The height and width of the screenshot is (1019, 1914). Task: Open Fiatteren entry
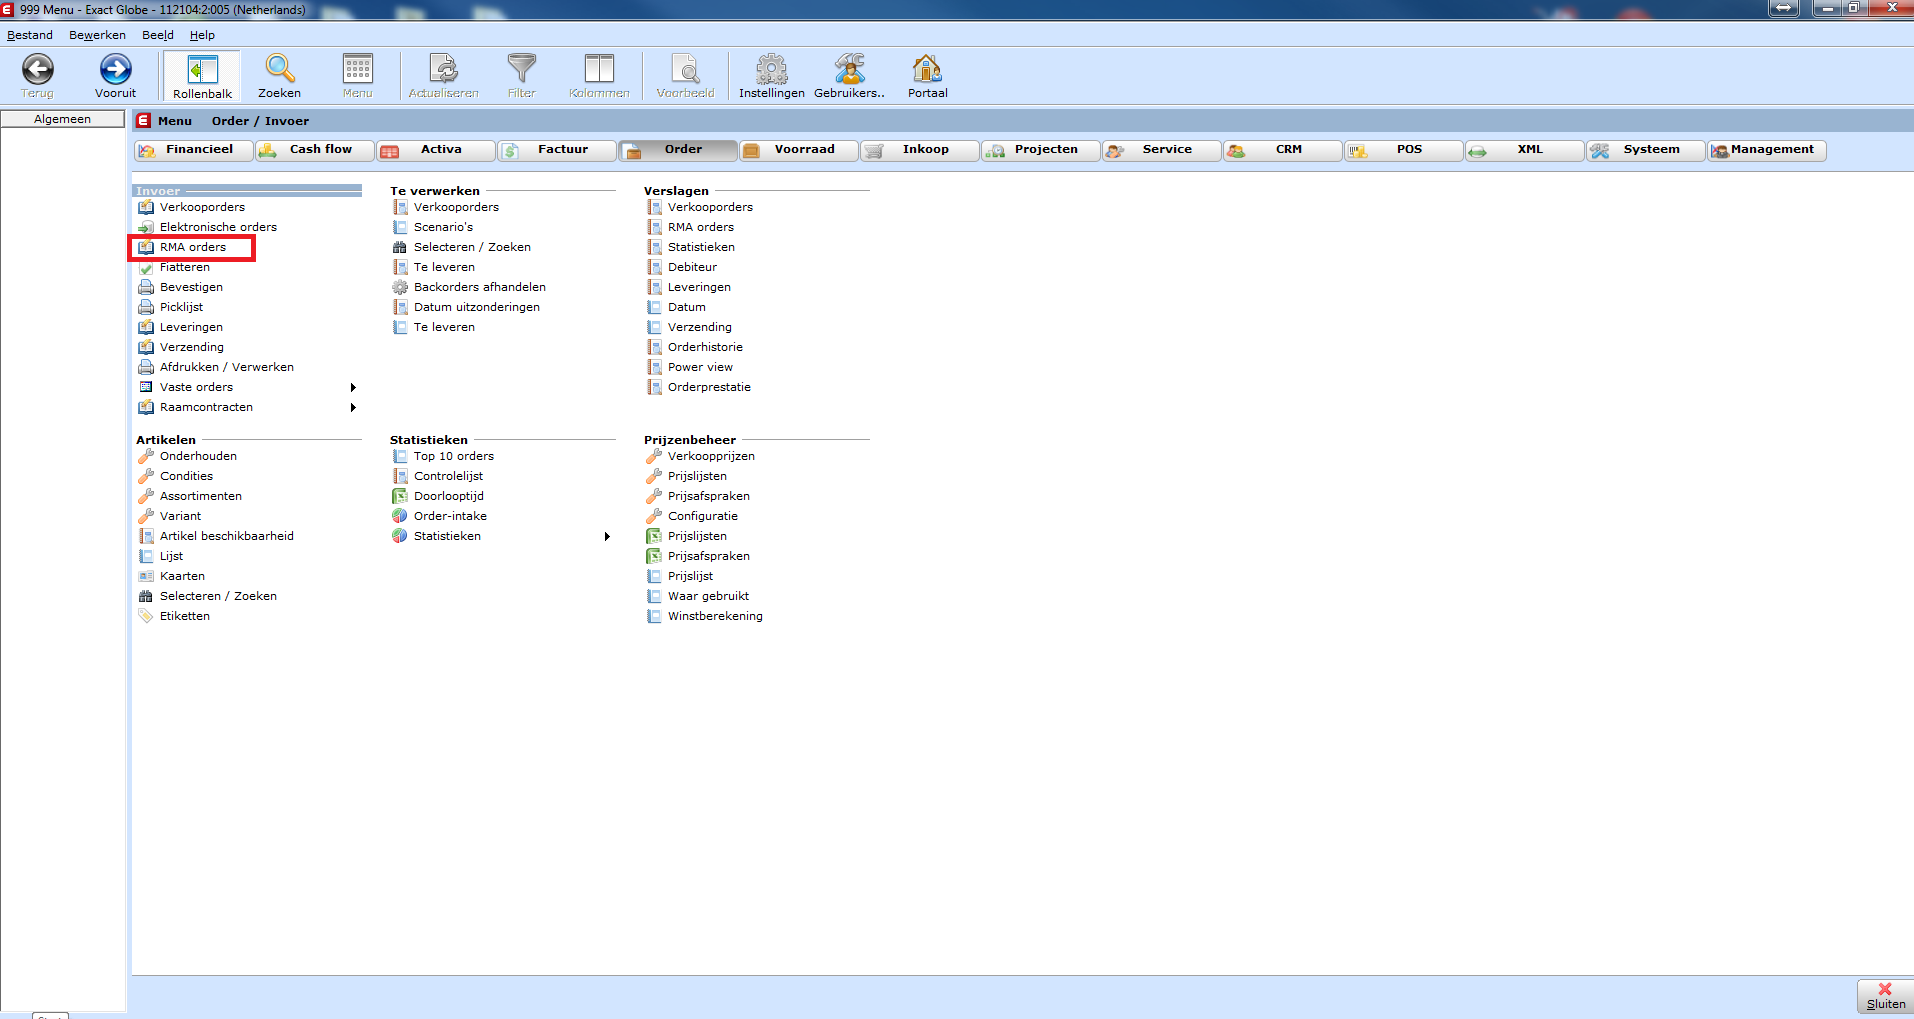click(185, 267)
